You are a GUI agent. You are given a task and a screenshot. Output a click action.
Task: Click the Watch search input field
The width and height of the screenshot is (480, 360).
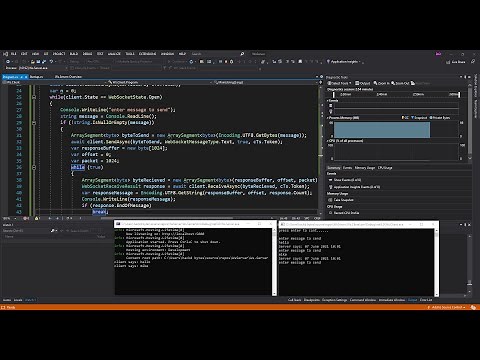(x=27, y=231)
